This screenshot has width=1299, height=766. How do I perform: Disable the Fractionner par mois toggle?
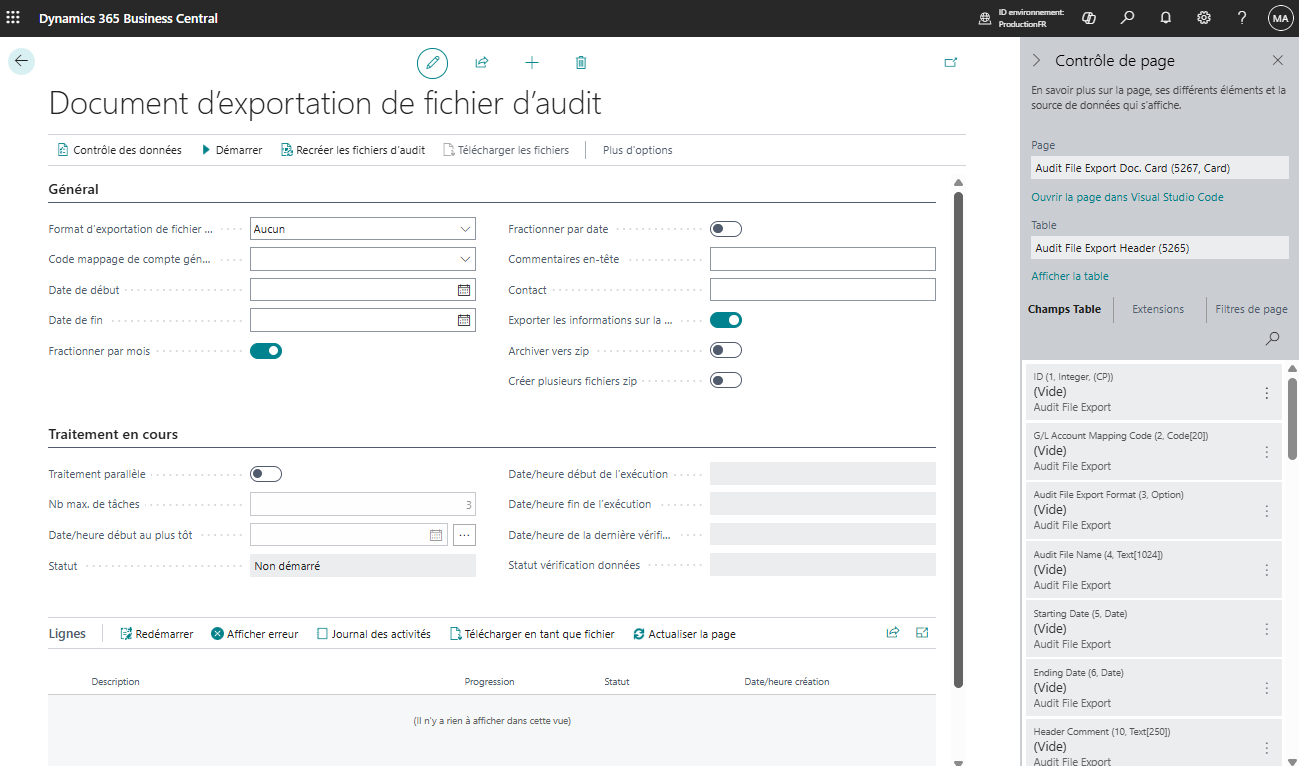coord(266,351)
